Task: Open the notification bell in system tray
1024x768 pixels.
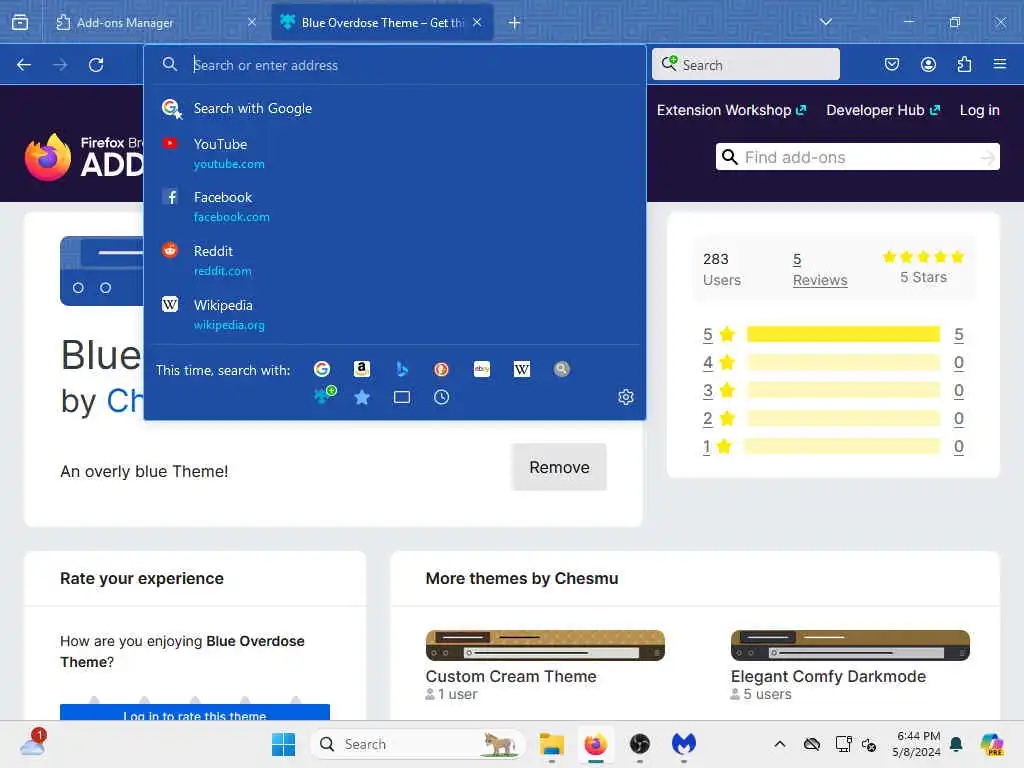Action: [956, 744]
